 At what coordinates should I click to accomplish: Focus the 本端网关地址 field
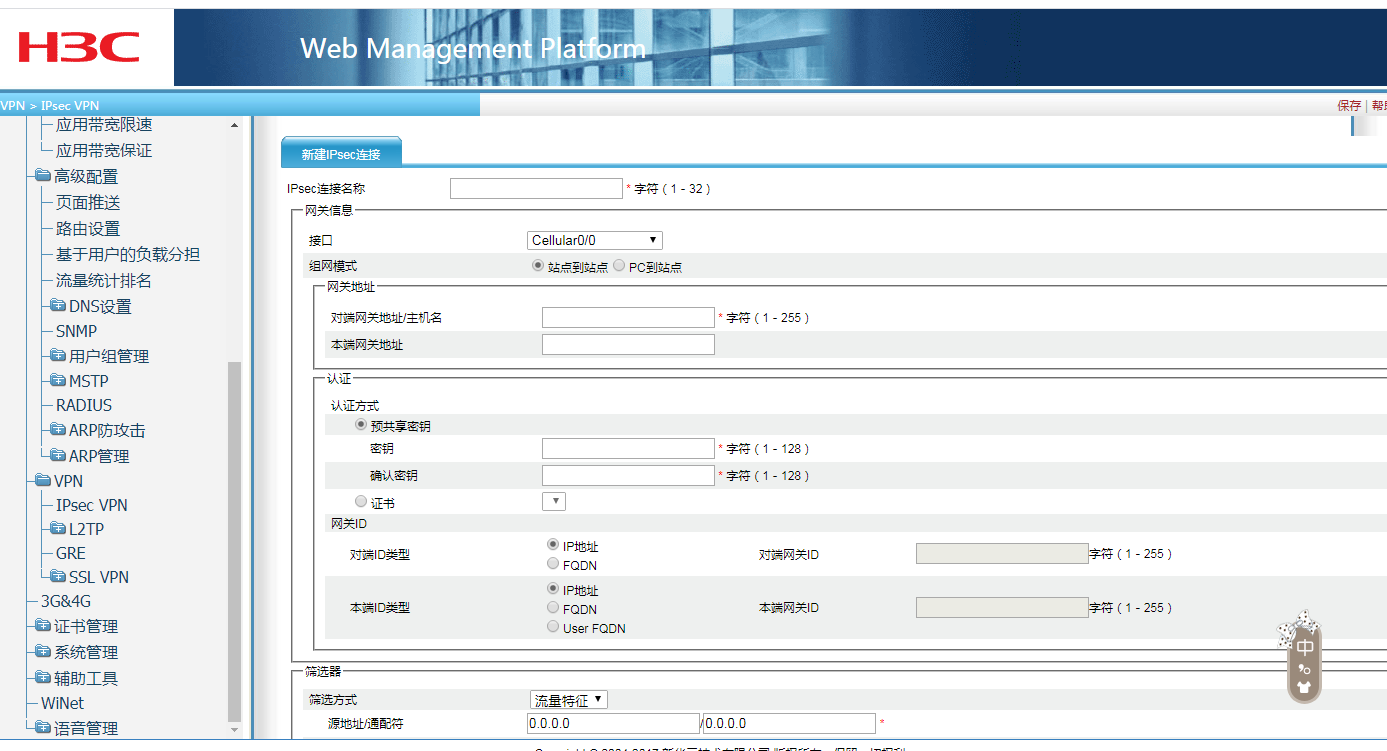click(628, 344)
